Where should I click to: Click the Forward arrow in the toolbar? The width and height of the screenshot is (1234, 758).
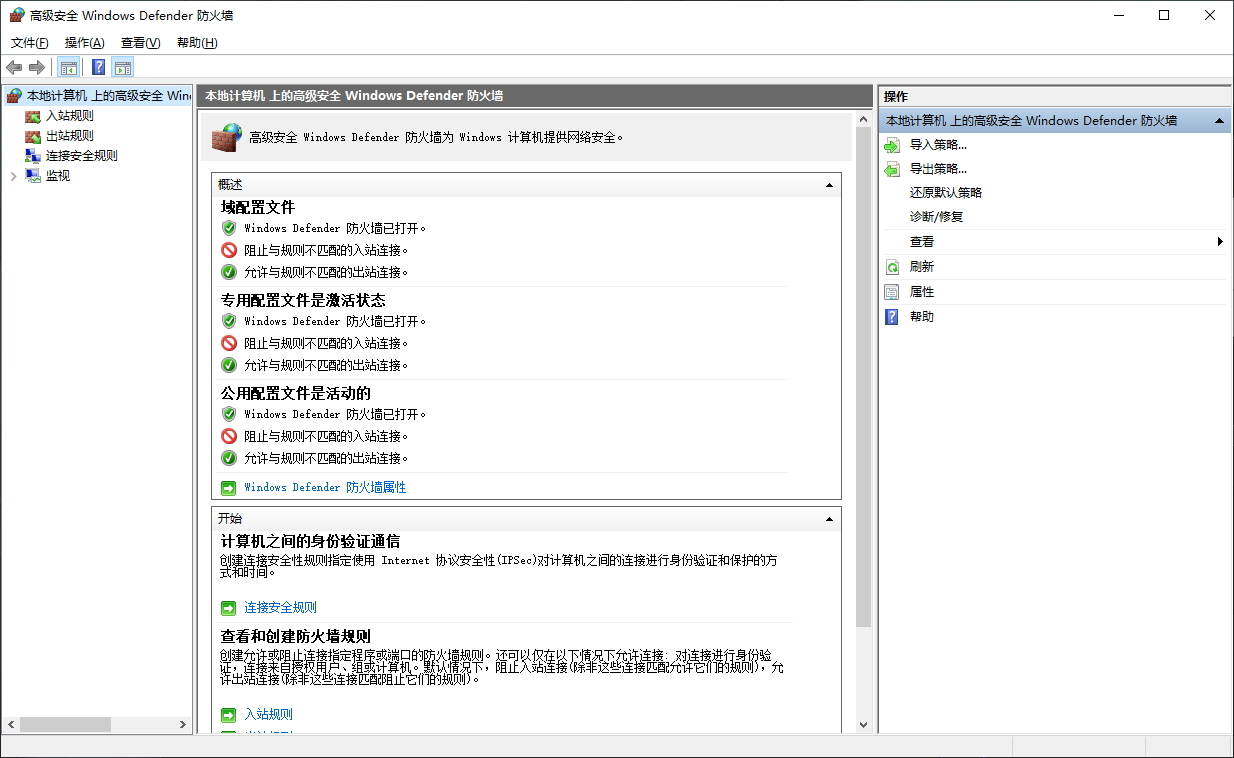point(37,67)
